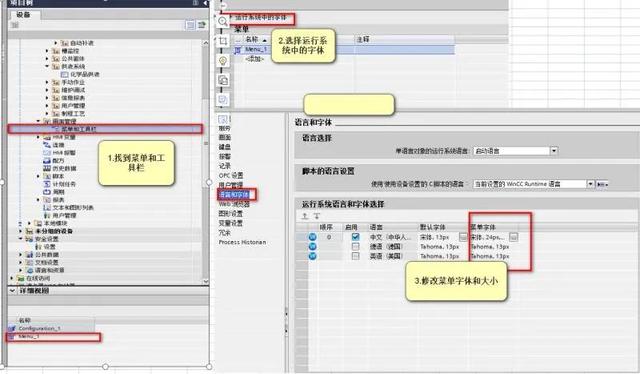Screen dimensions: 640x374
Task: Click the scroll-up arrow of the project tree
Action: (x=205, y=43)
